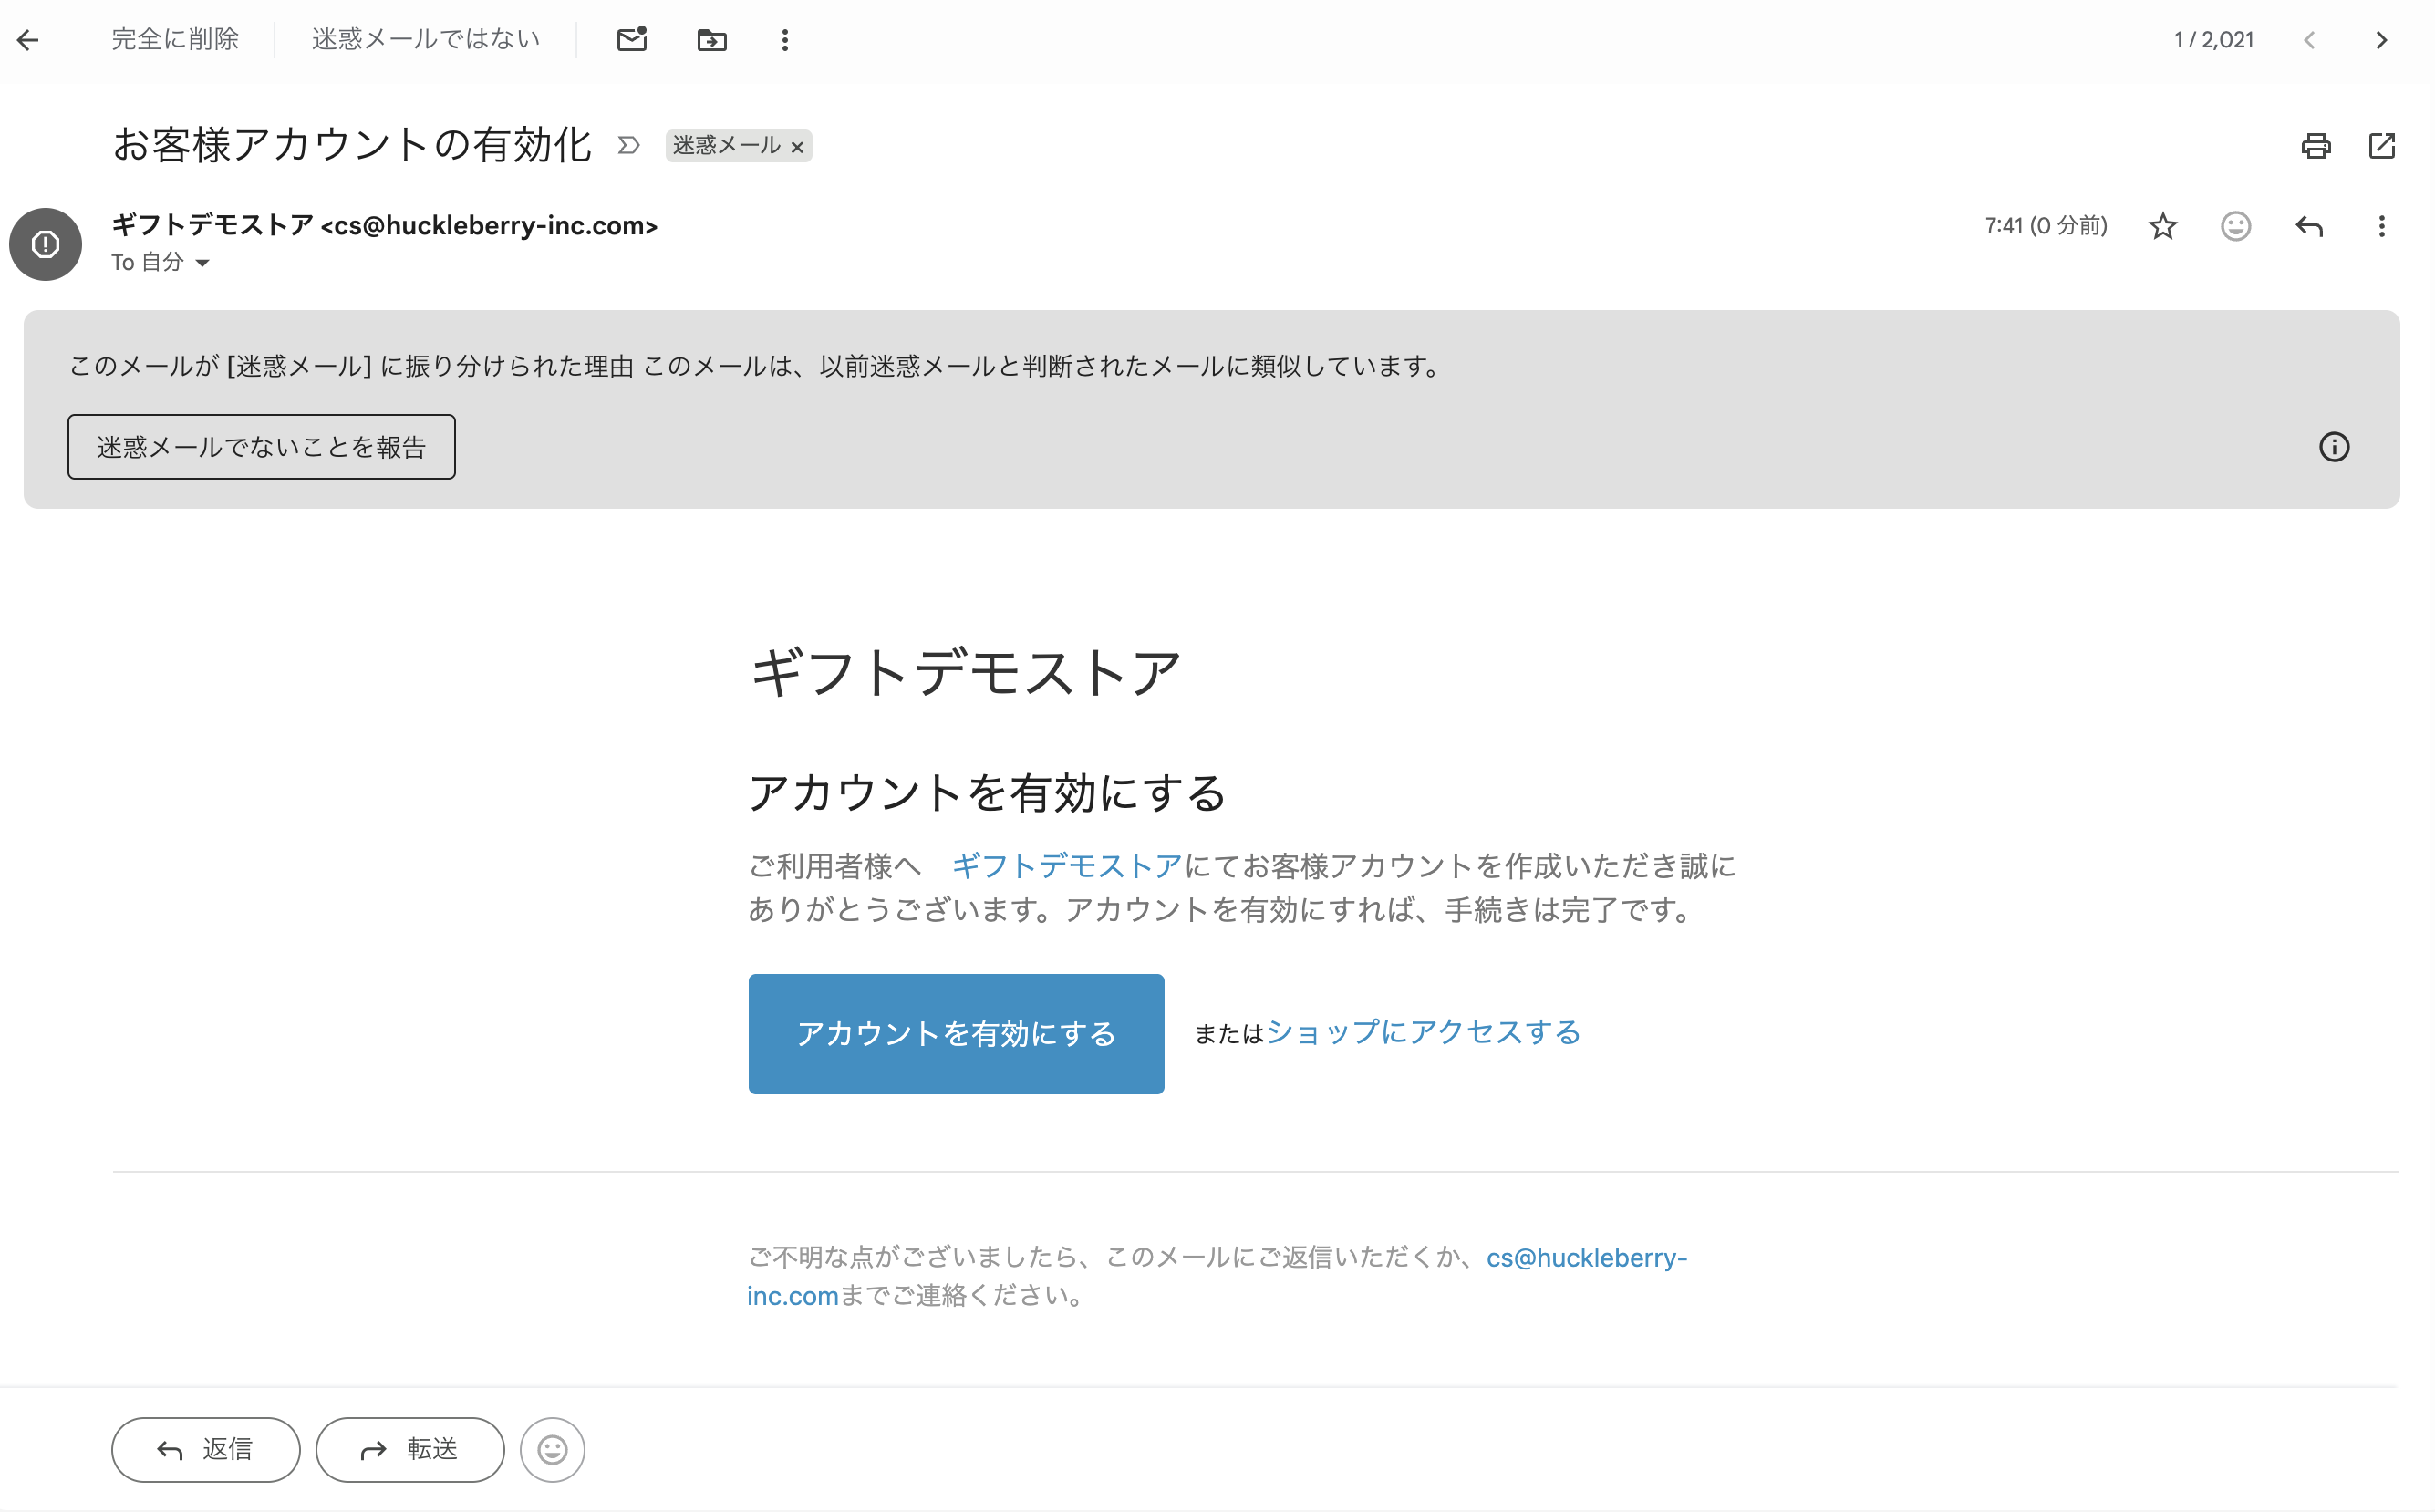Click 迷惑メールではない in the toolbar

pyautogui.click(x=426, y=40)
